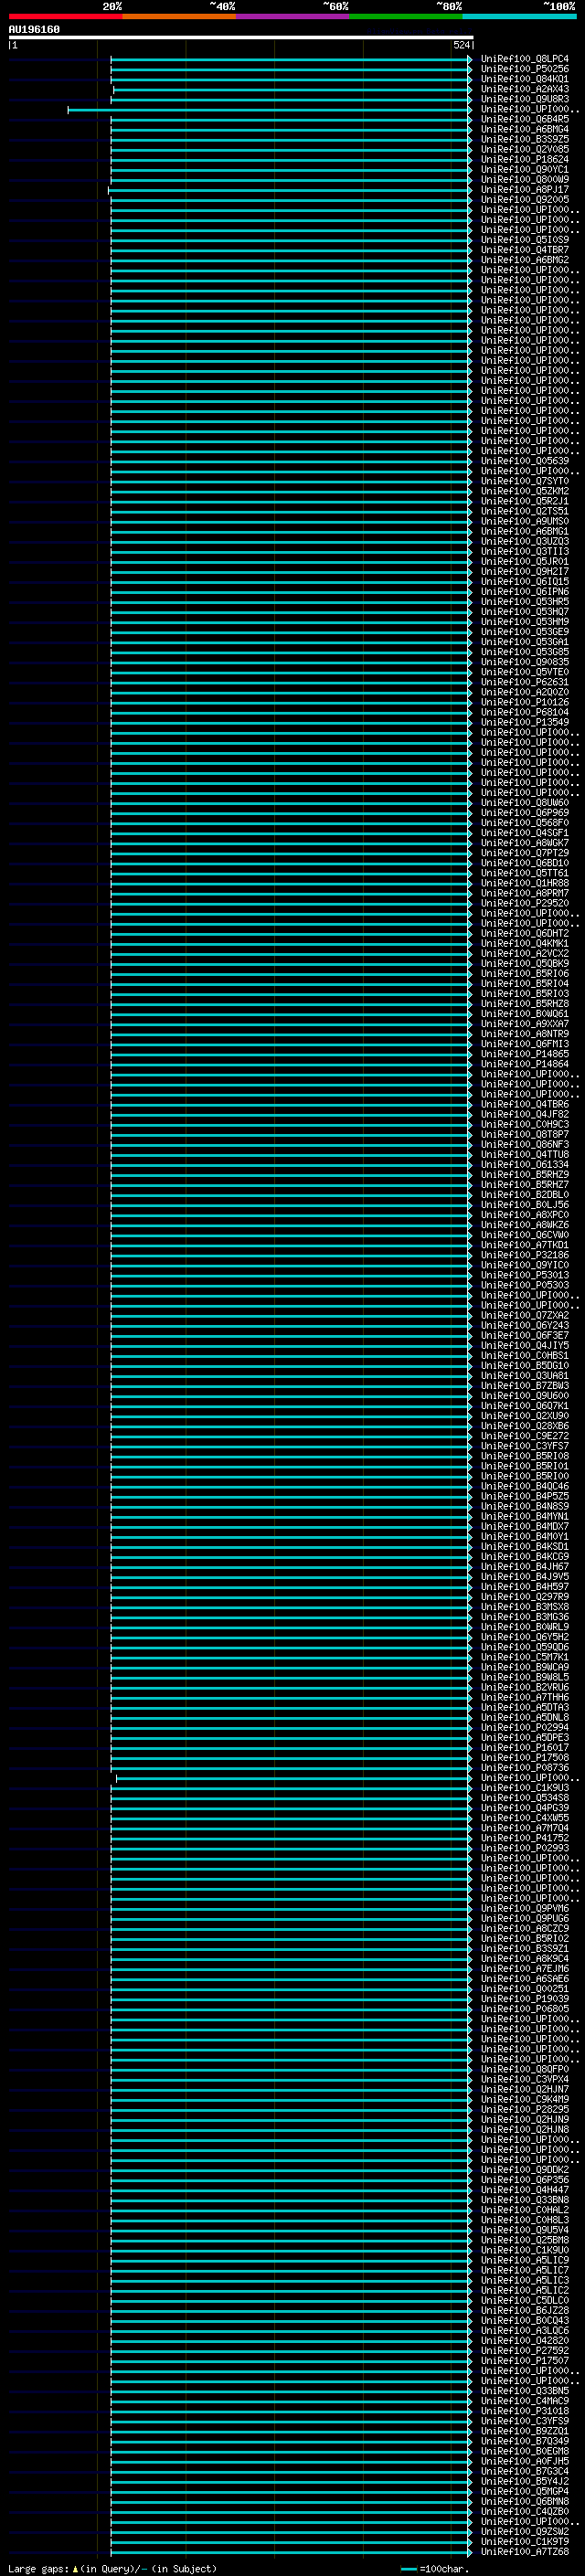Open hit UniRef100_Q4TBR7
The image size is (585, 2576).
[x=524, y=250]
